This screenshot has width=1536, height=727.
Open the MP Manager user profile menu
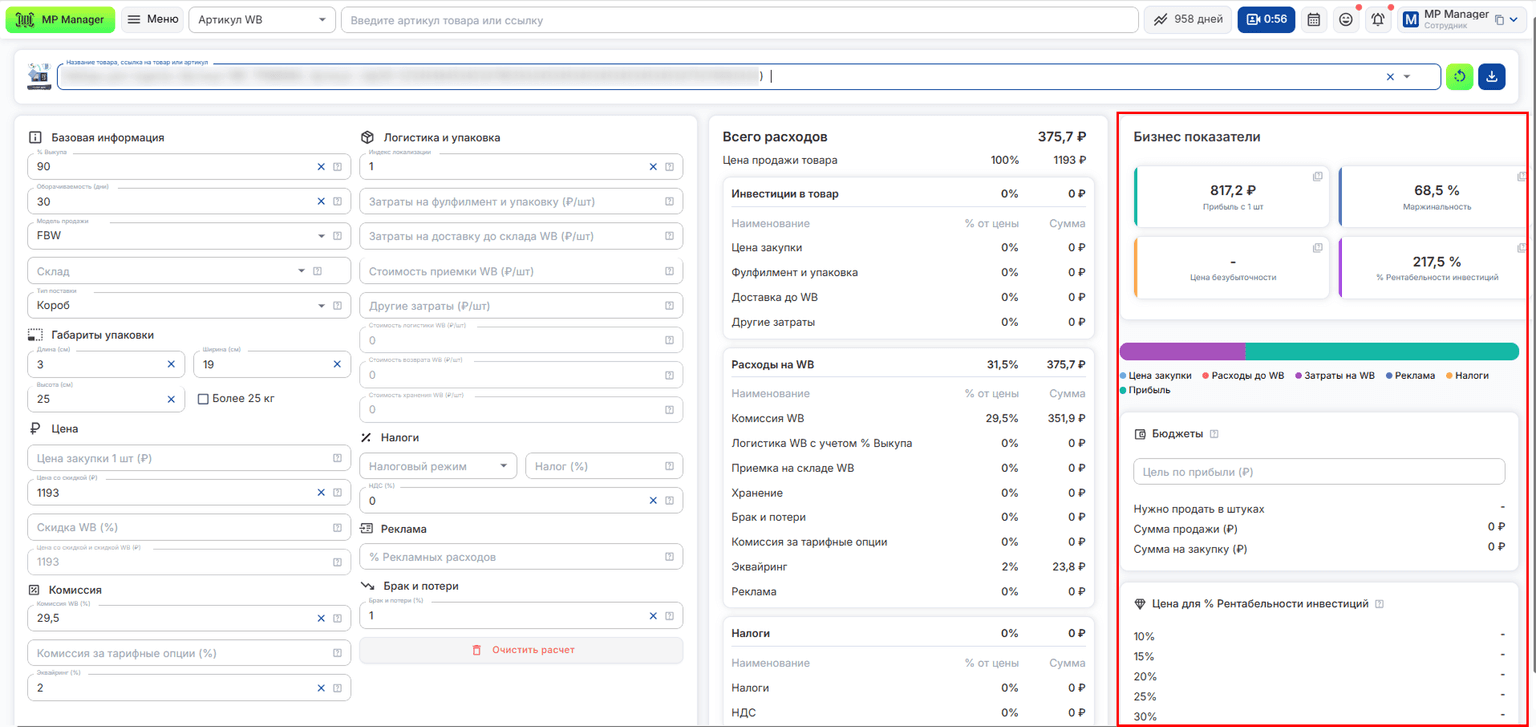[x=1463, y=19]
